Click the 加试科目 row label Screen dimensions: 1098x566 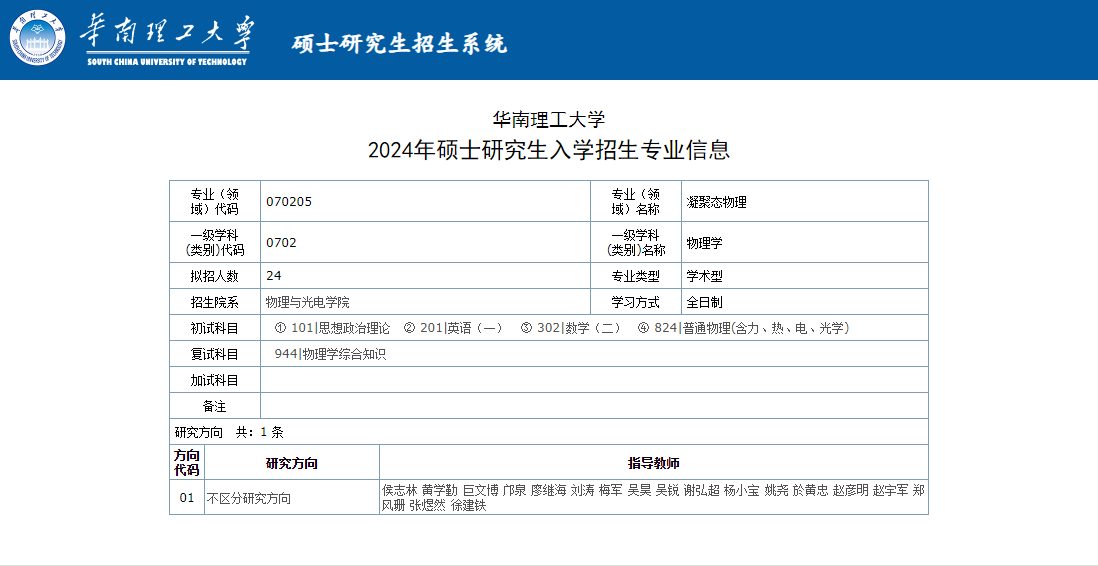pyautogui.click(x=214, y=380)
